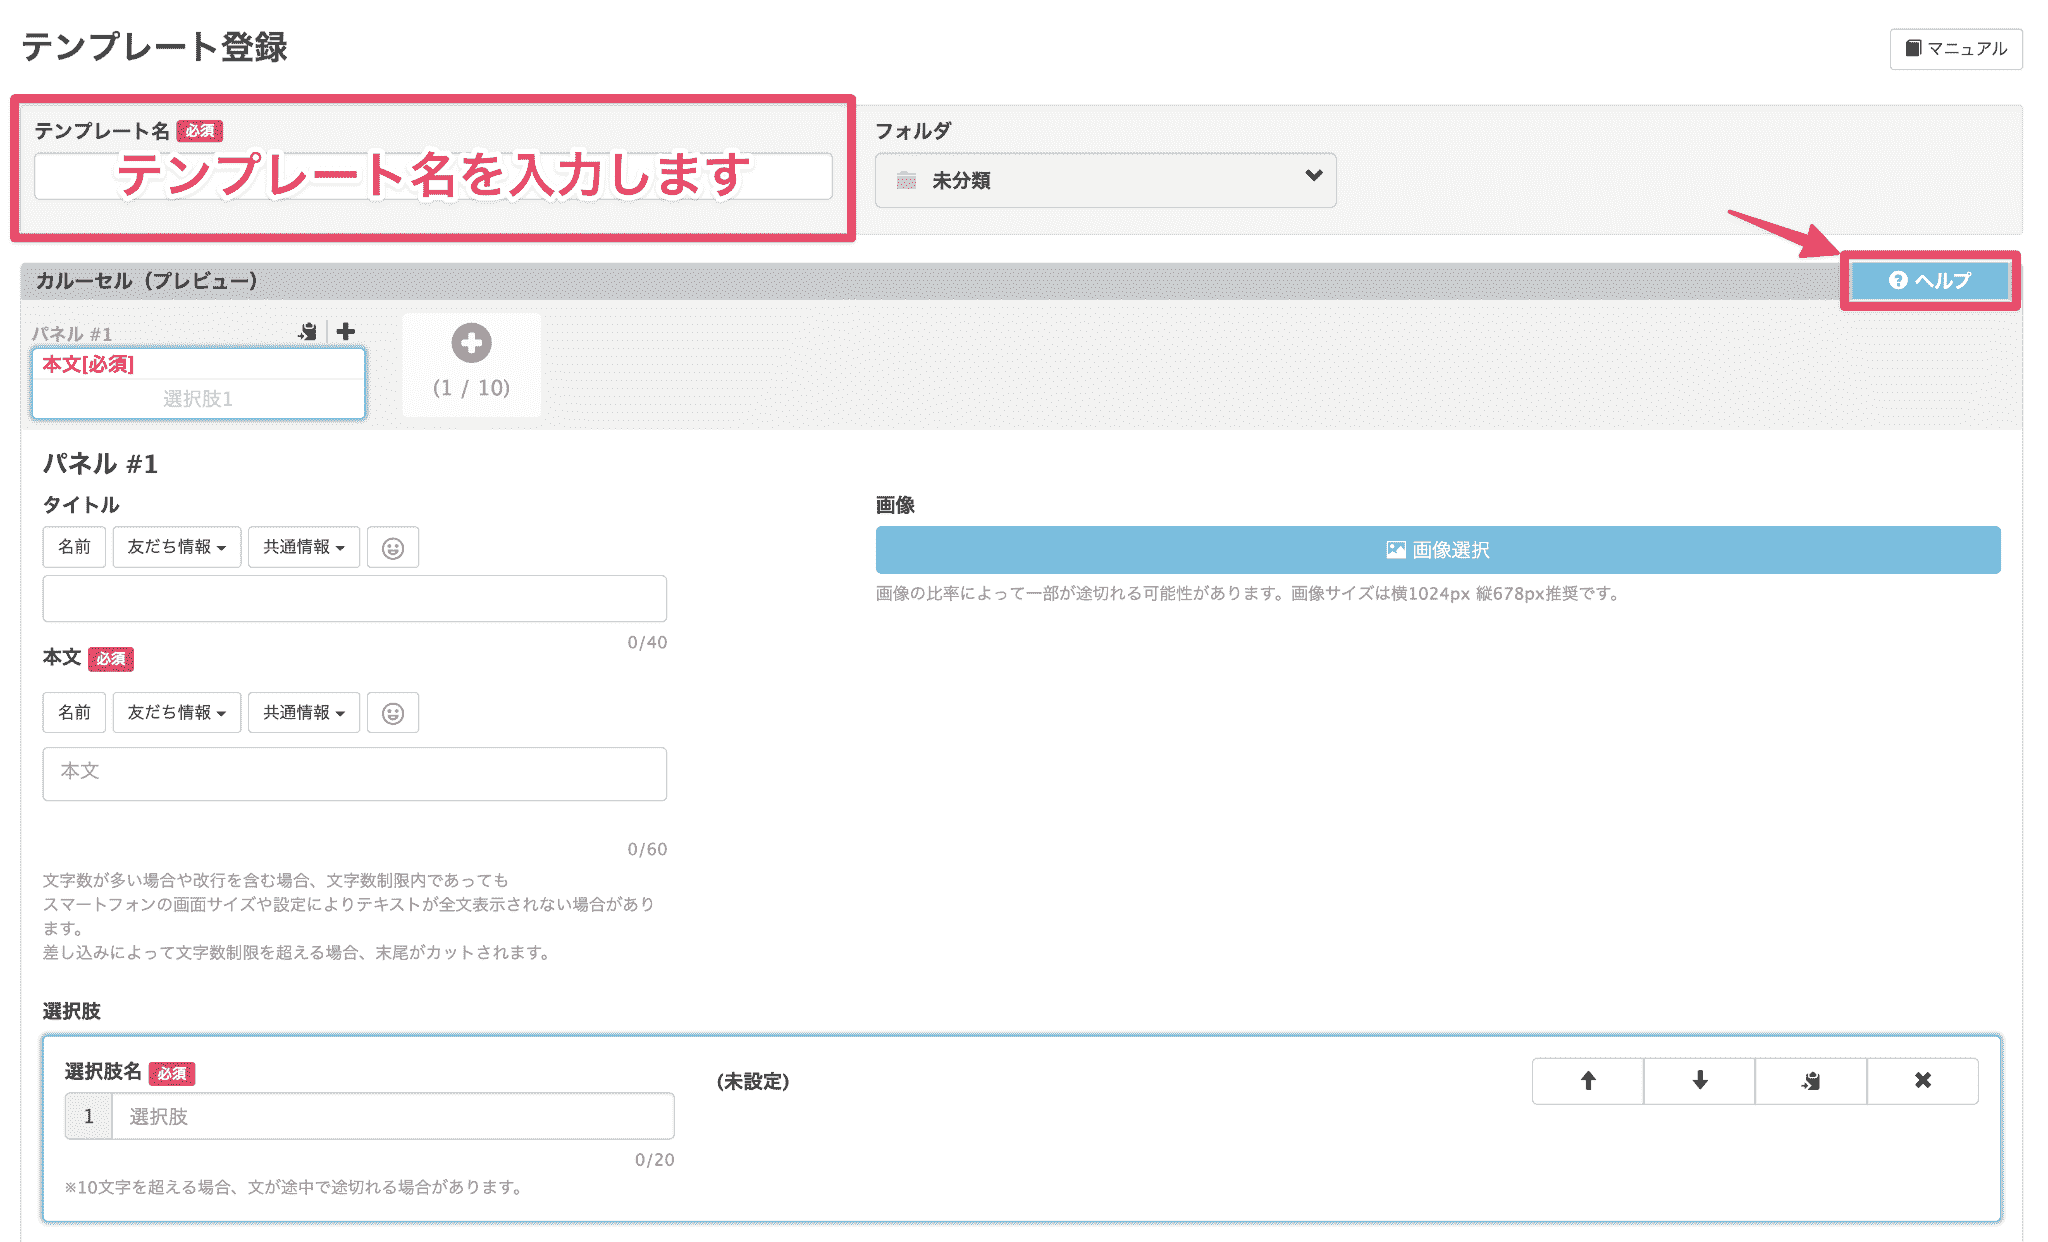The image size is (2048, 1242).
Task: Expand 共通情報 dropdown under タイトル
Action: (x=303, y=548)
